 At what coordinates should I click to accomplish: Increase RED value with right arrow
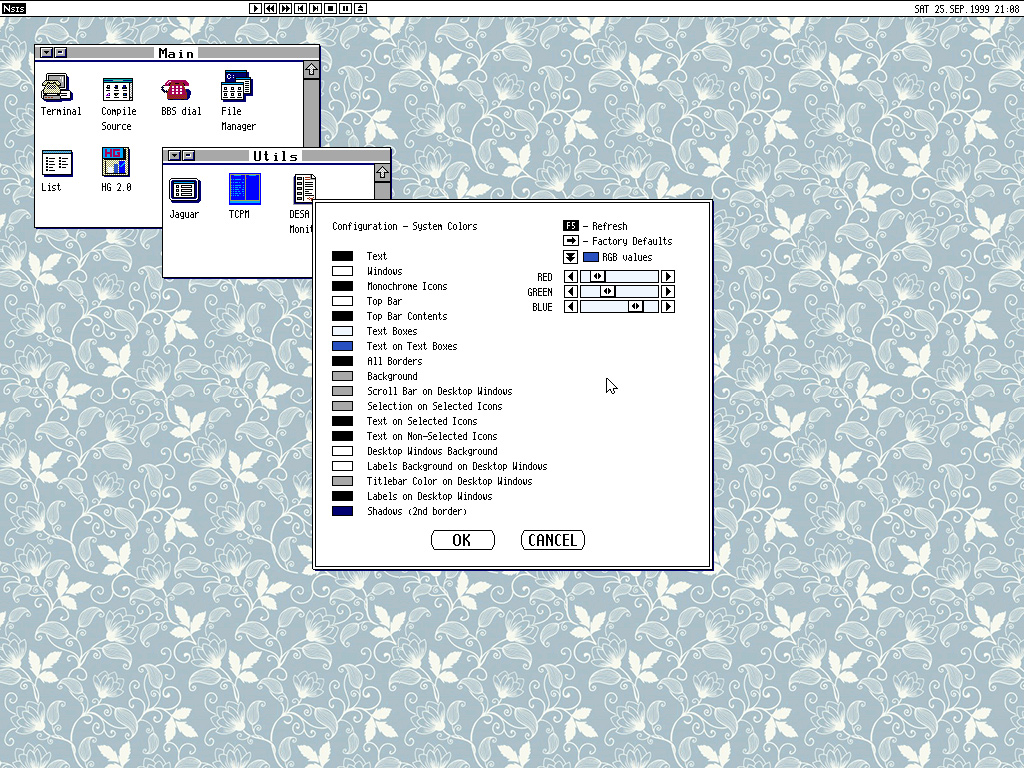click(x=668, y=277)
